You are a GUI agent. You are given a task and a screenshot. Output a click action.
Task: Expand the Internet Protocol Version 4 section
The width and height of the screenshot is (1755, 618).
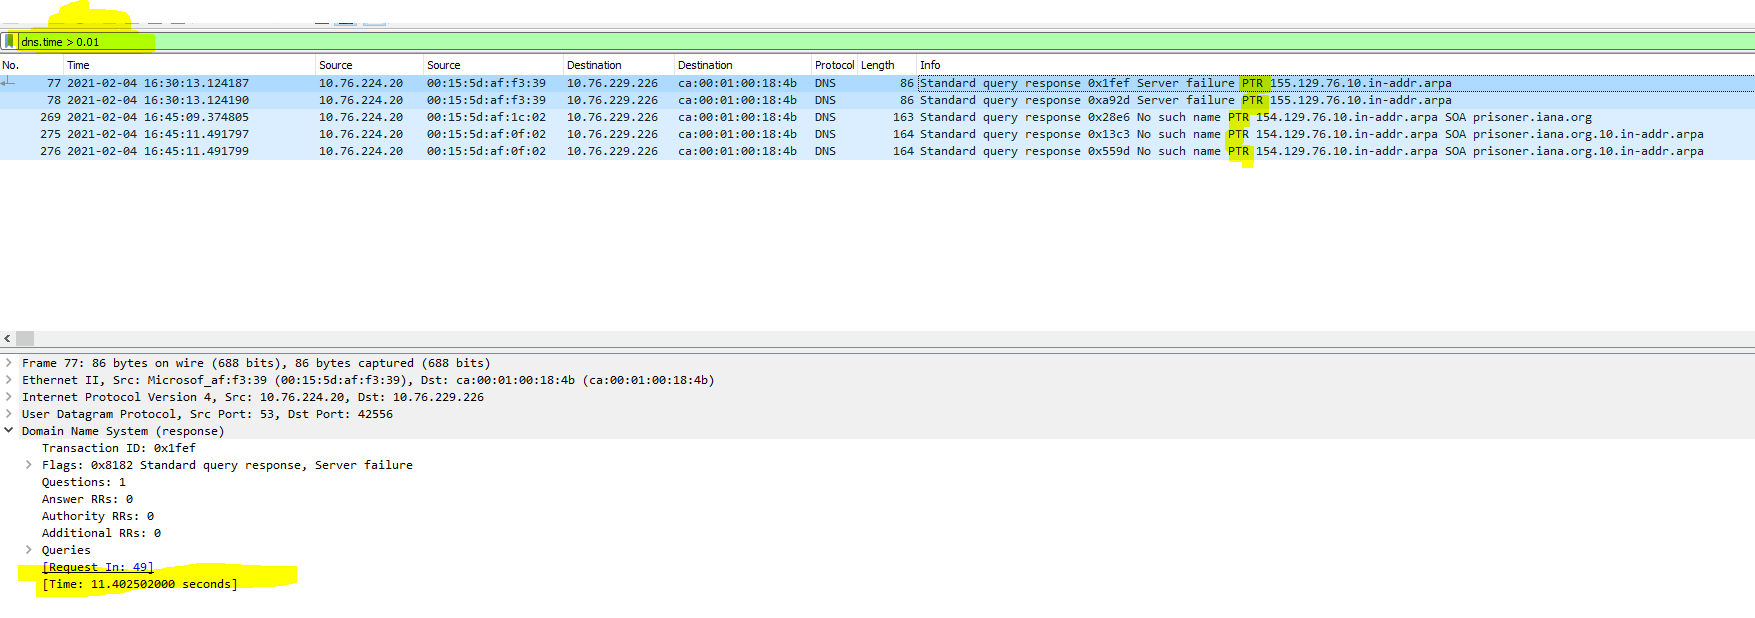click(x=9, y=397)
